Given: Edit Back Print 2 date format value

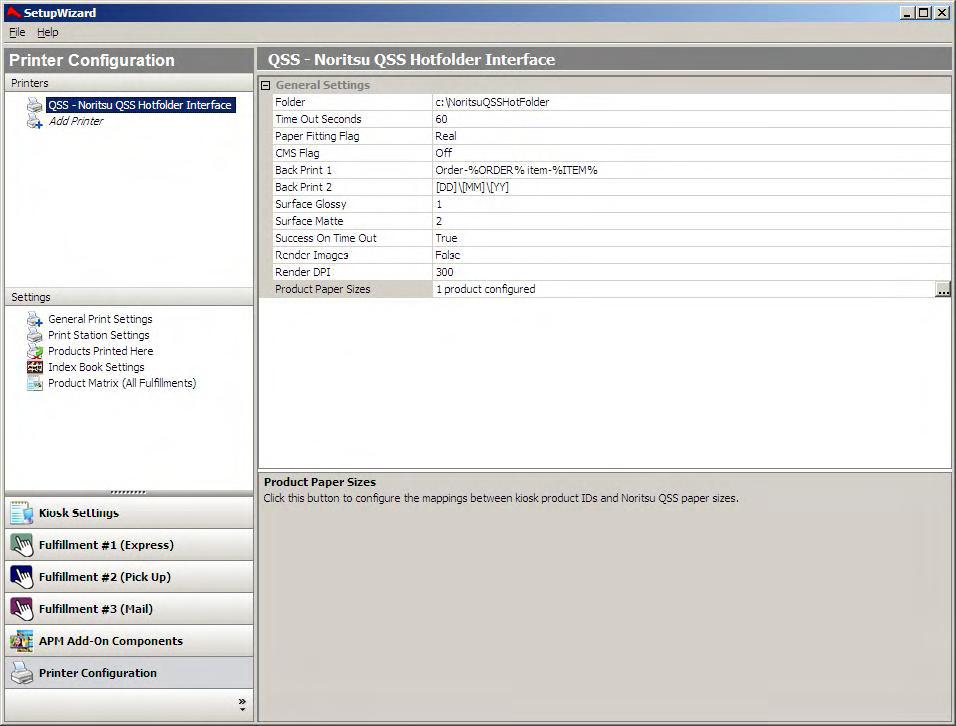Looking at the screenshot, I should click(691, 187).
